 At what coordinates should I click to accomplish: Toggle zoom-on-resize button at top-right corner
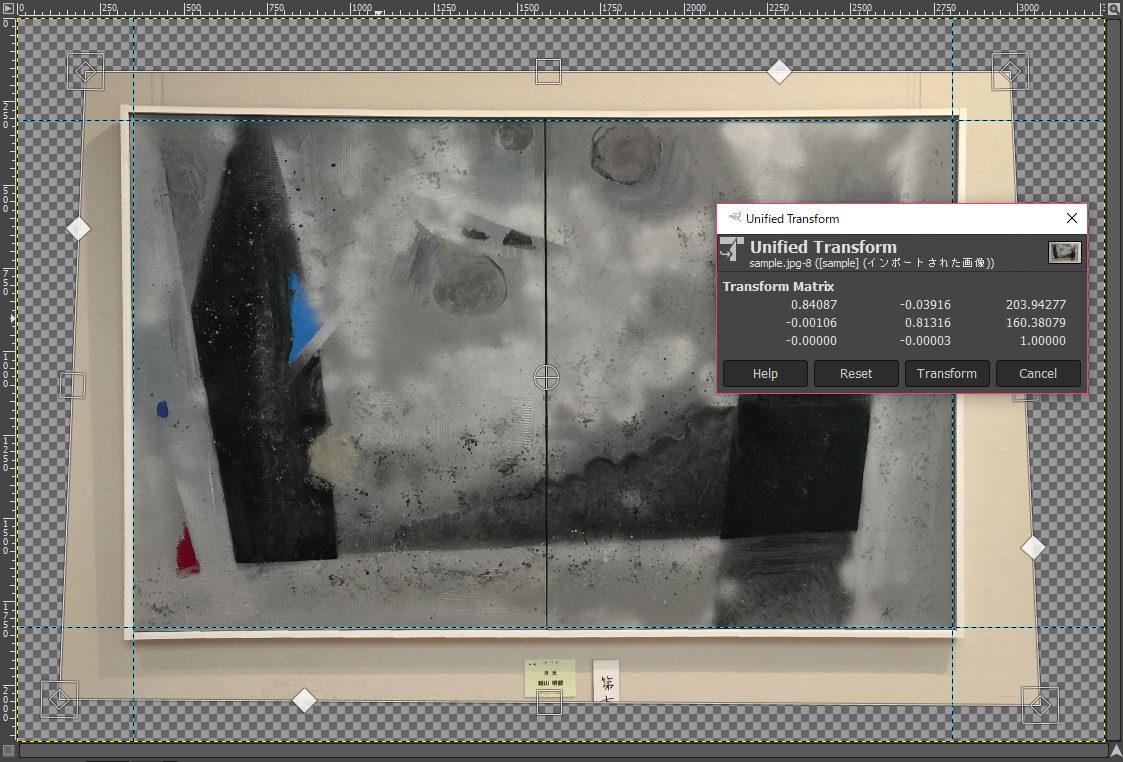coord(1114,8)
